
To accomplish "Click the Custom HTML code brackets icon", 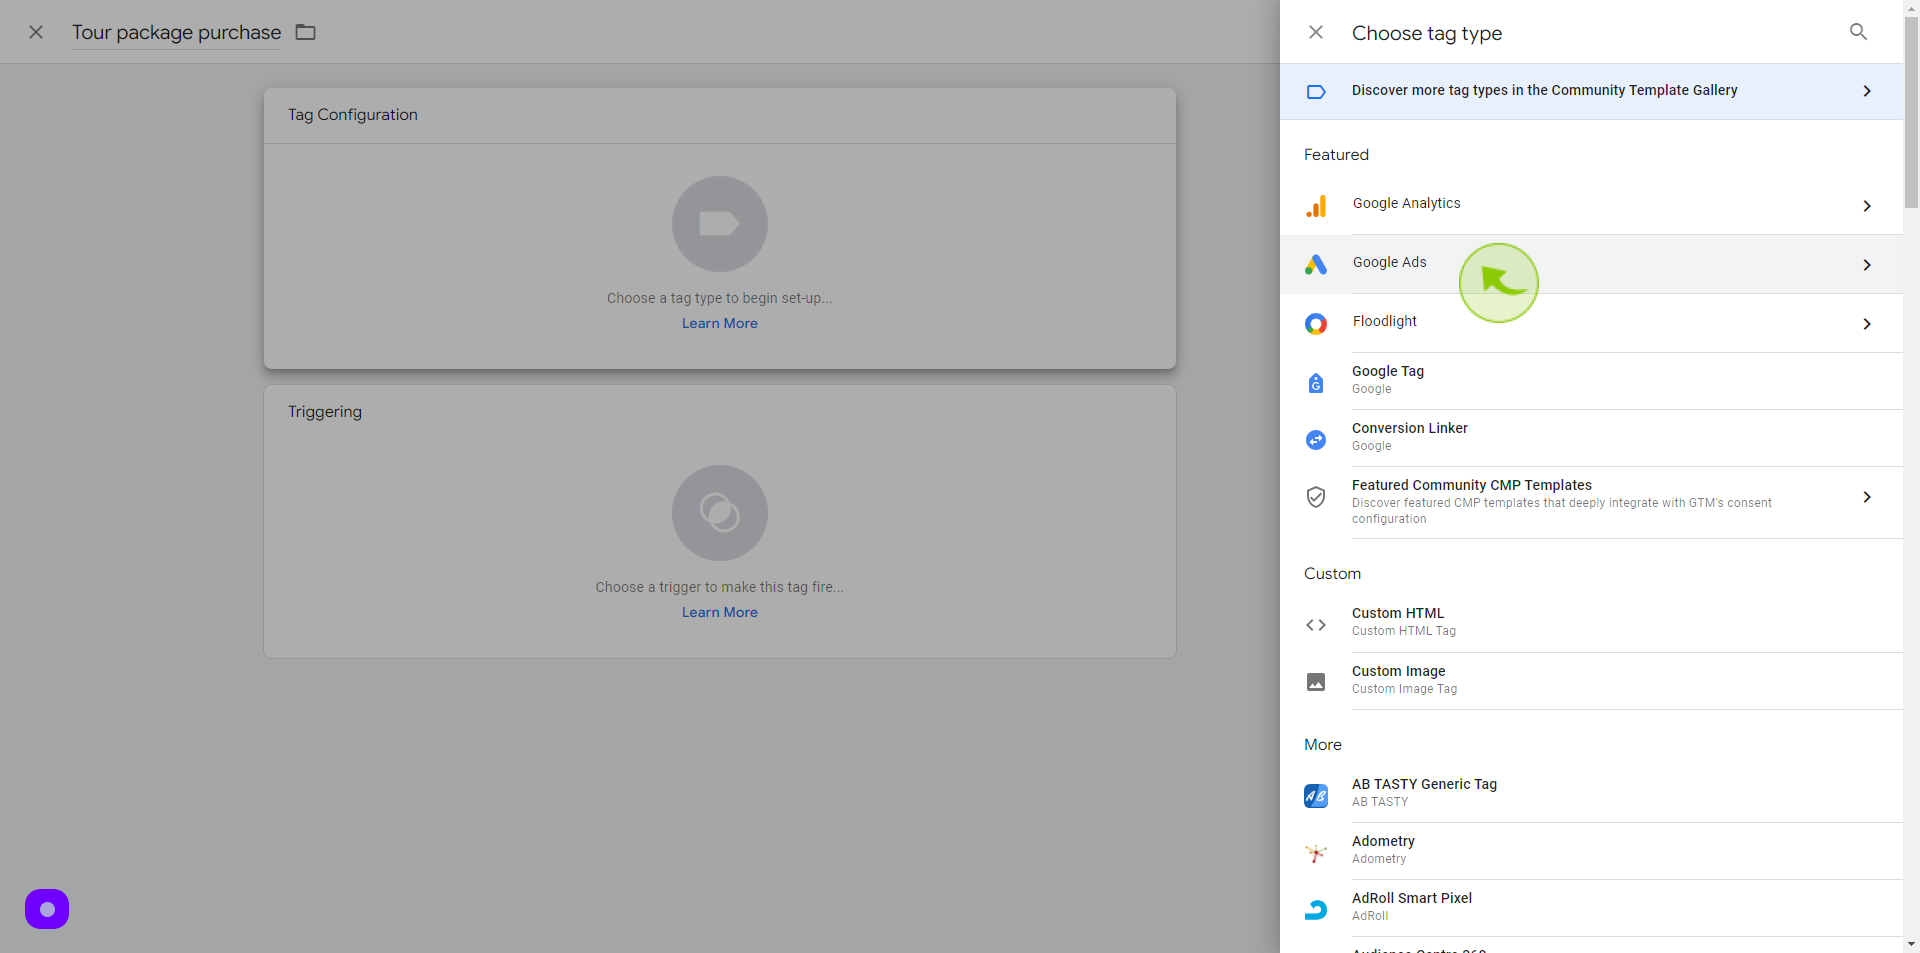I will [1316, 625].
